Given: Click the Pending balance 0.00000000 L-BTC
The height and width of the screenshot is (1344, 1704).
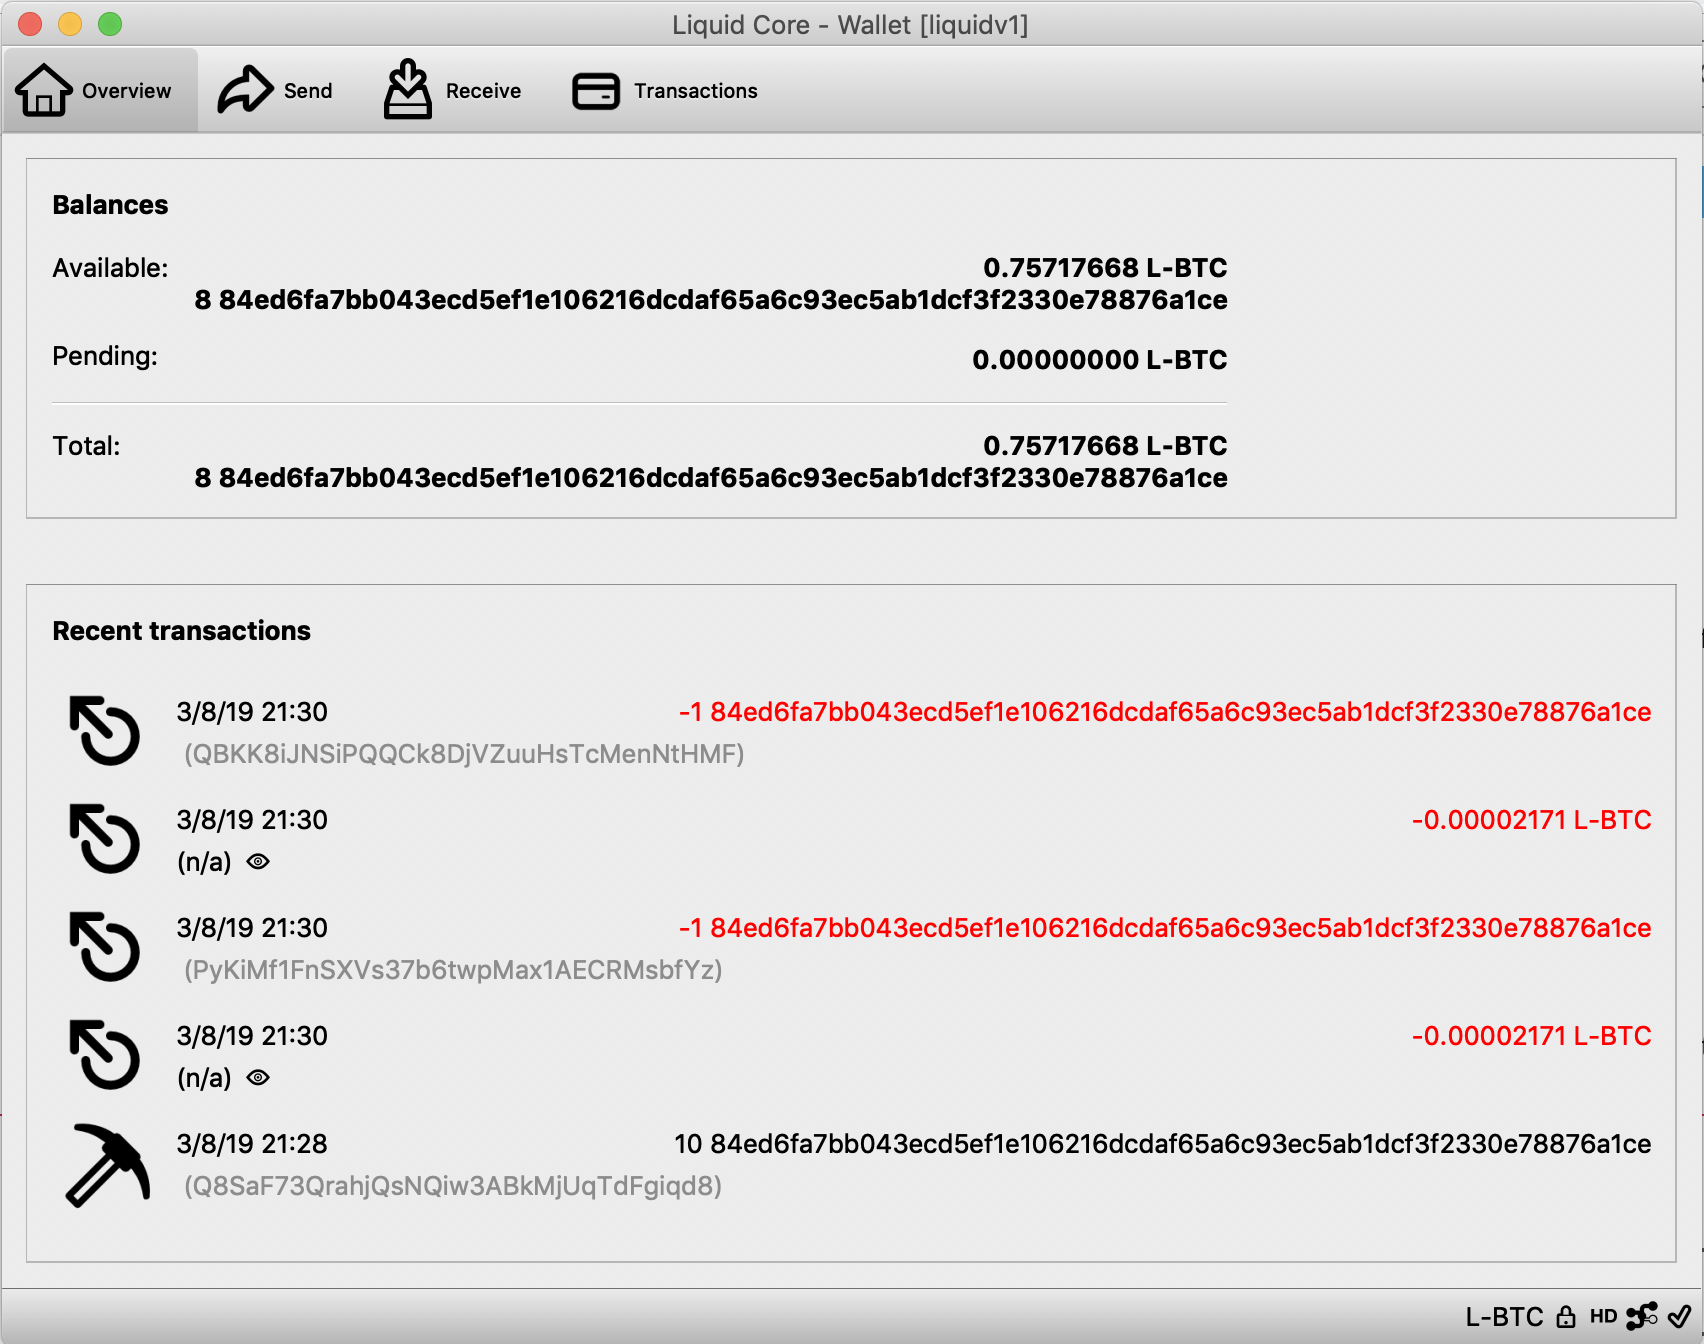Looking at the screenshot, I should coord(1099,360).
